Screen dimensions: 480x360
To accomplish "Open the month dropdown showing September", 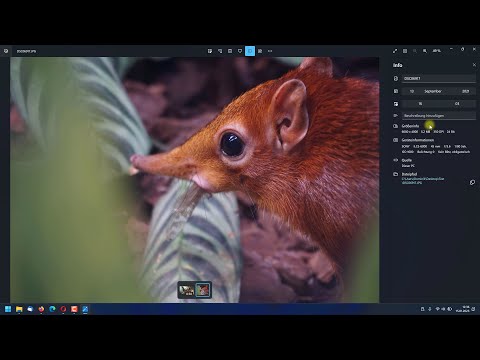I will (x=433, y=91).
